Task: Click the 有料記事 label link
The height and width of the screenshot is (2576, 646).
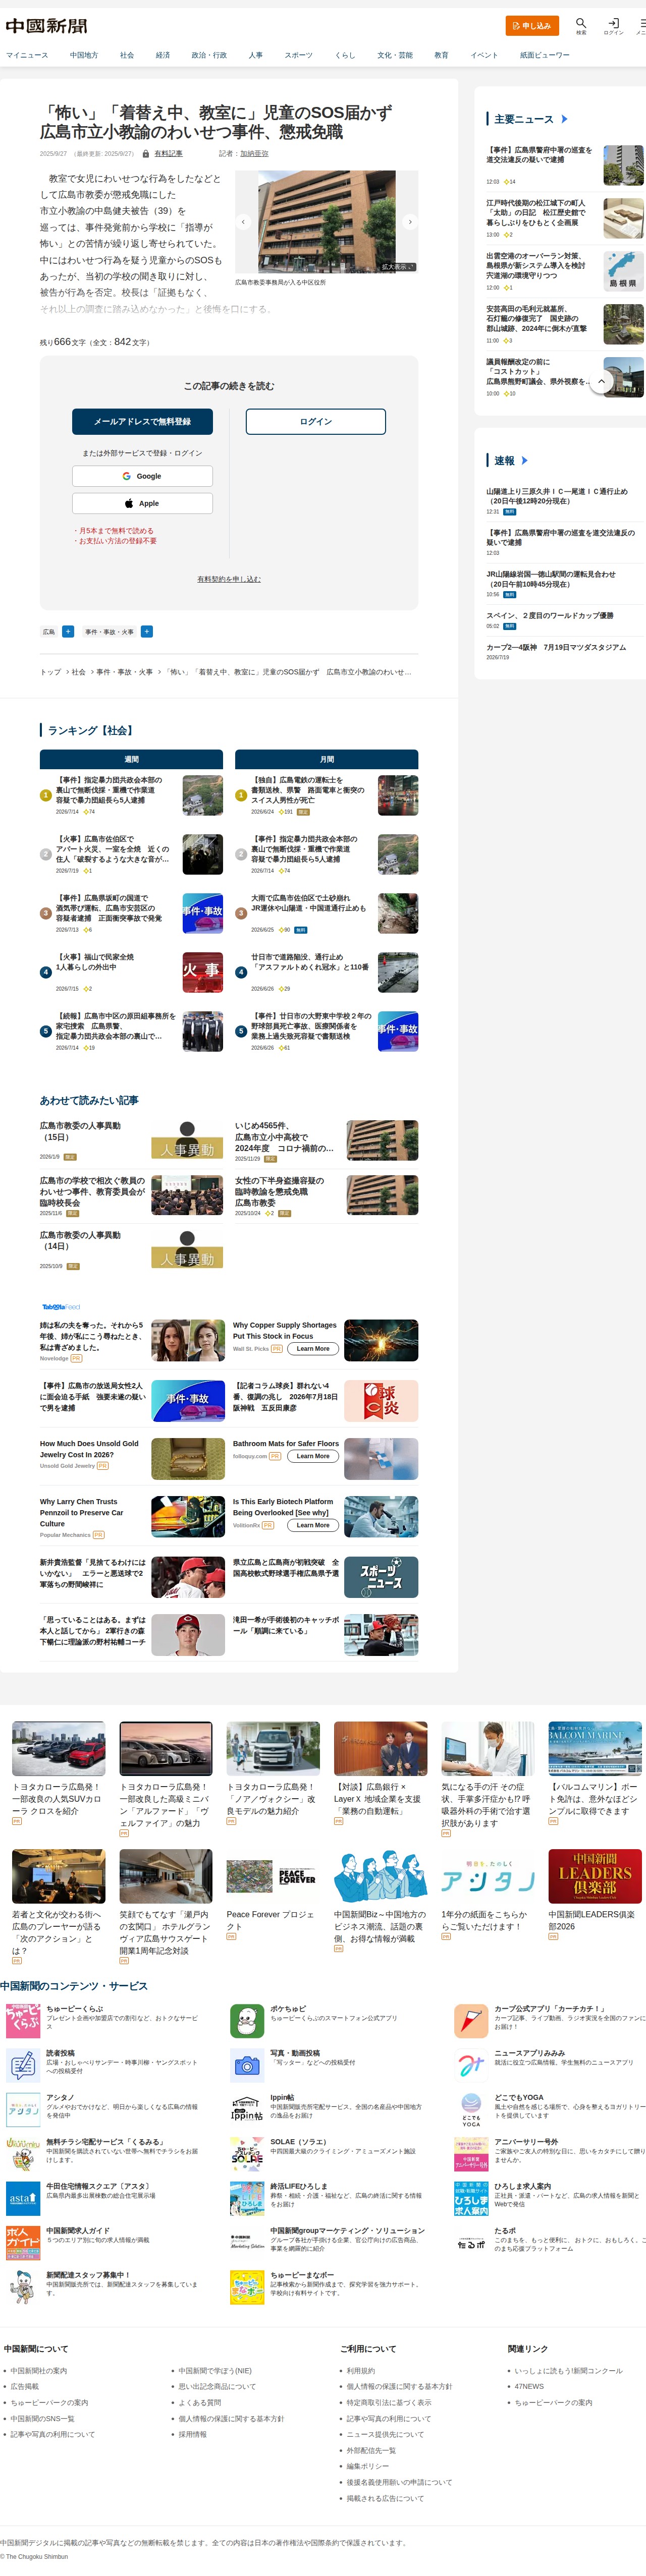Action: [168, 153]
